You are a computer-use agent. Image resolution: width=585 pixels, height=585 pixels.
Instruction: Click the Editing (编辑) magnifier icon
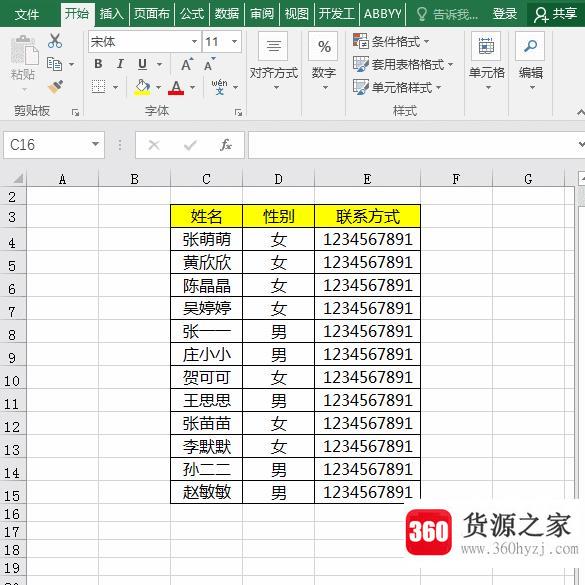pos(530,46)
